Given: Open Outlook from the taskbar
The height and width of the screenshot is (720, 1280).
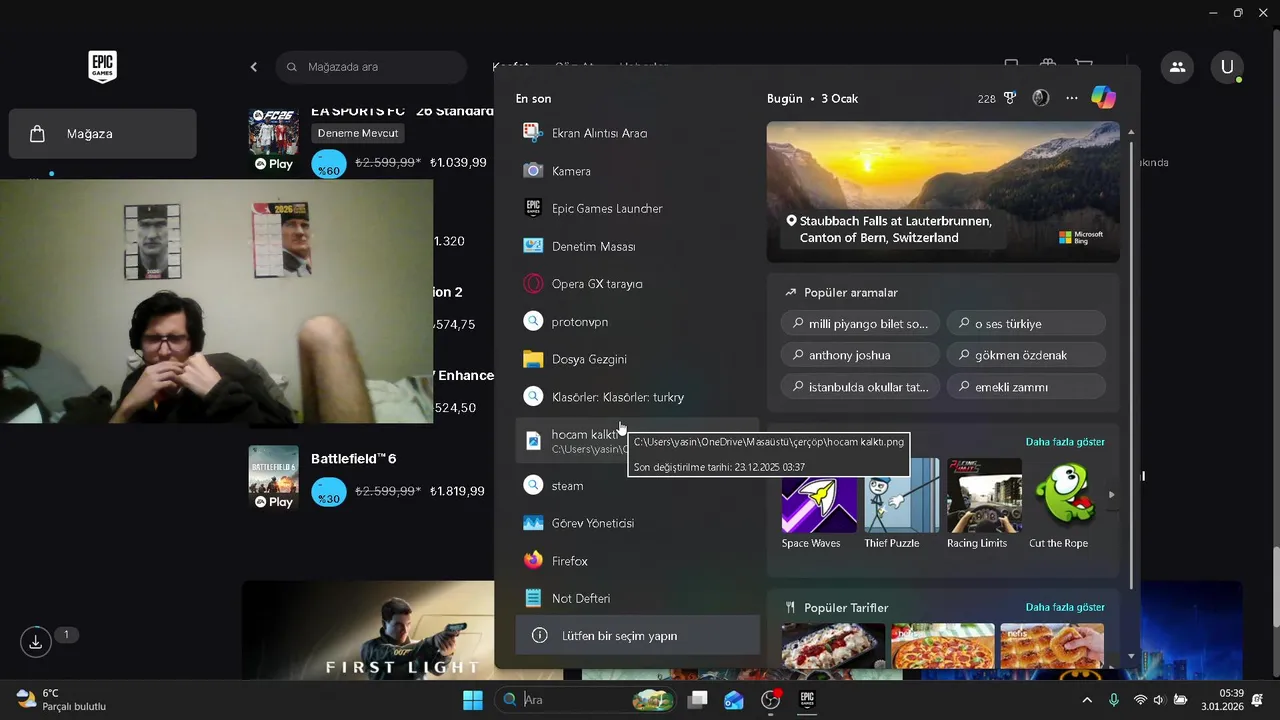Looking at the screenshot, I should pos(734,700).
